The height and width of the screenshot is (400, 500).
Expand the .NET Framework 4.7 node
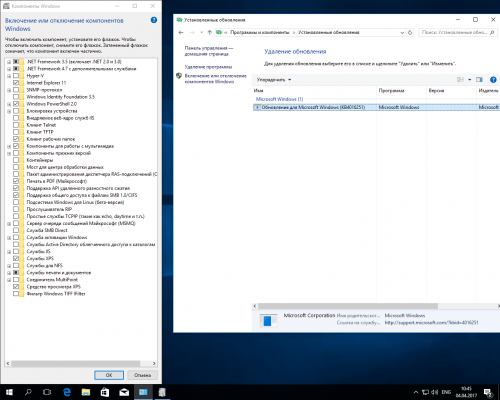coord(9,69)
